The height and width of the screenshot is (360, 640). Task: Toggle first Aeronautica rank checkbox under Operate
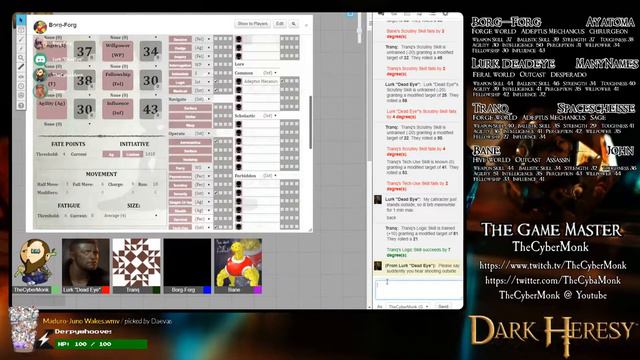(216, 142)
